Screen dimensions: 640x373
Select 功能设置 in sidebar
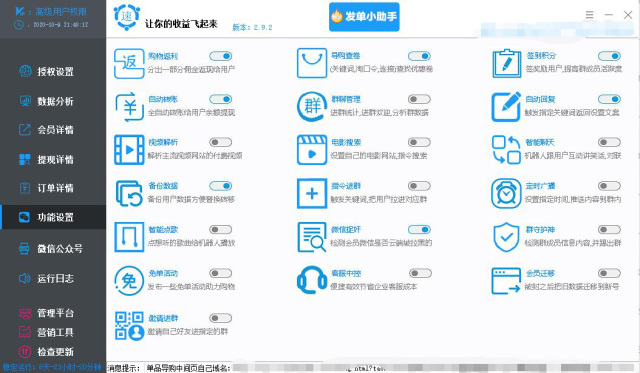(53, 217)
